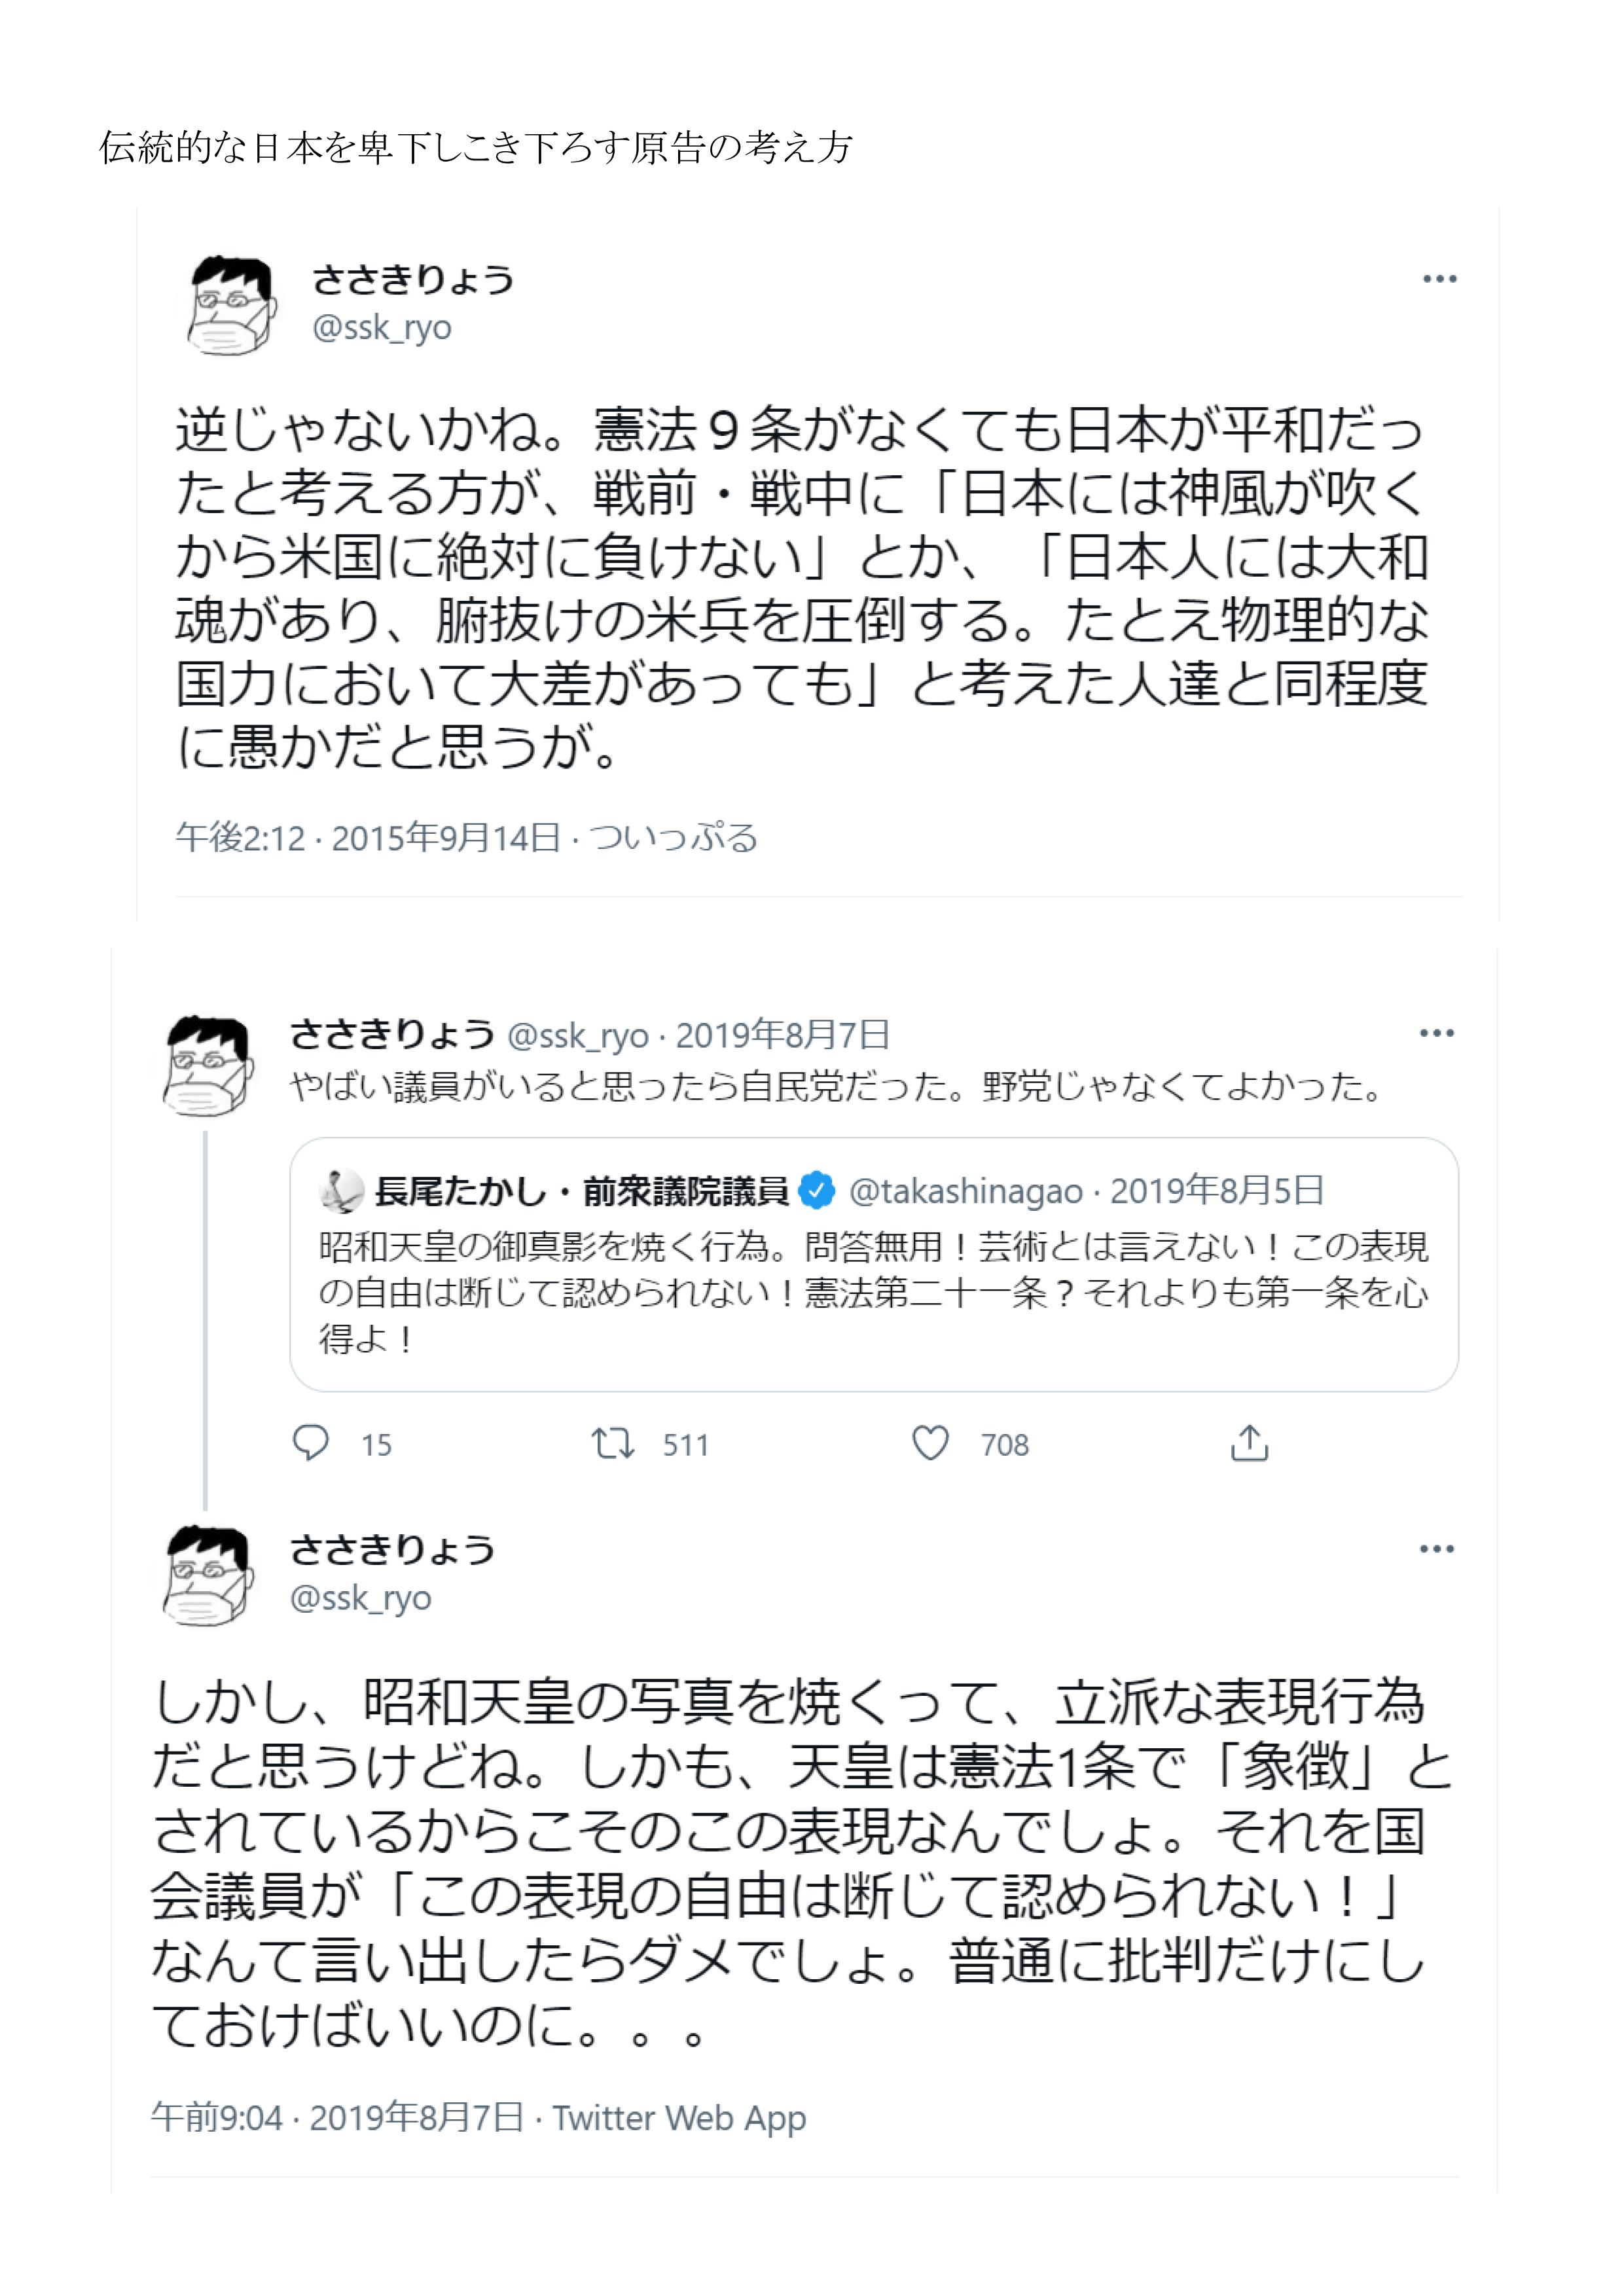Open more options on the 2015 tweet
Viewport: 1624px width, 2296px height.
click(x=1439, y=279)
